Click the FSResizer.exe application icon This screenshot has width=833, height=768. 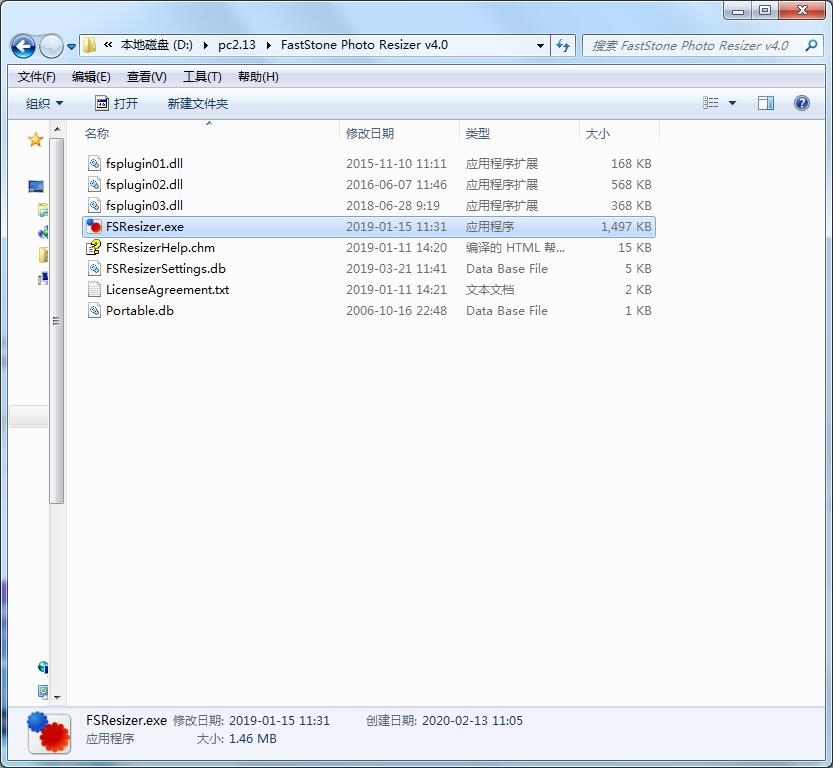pos(94,226)
